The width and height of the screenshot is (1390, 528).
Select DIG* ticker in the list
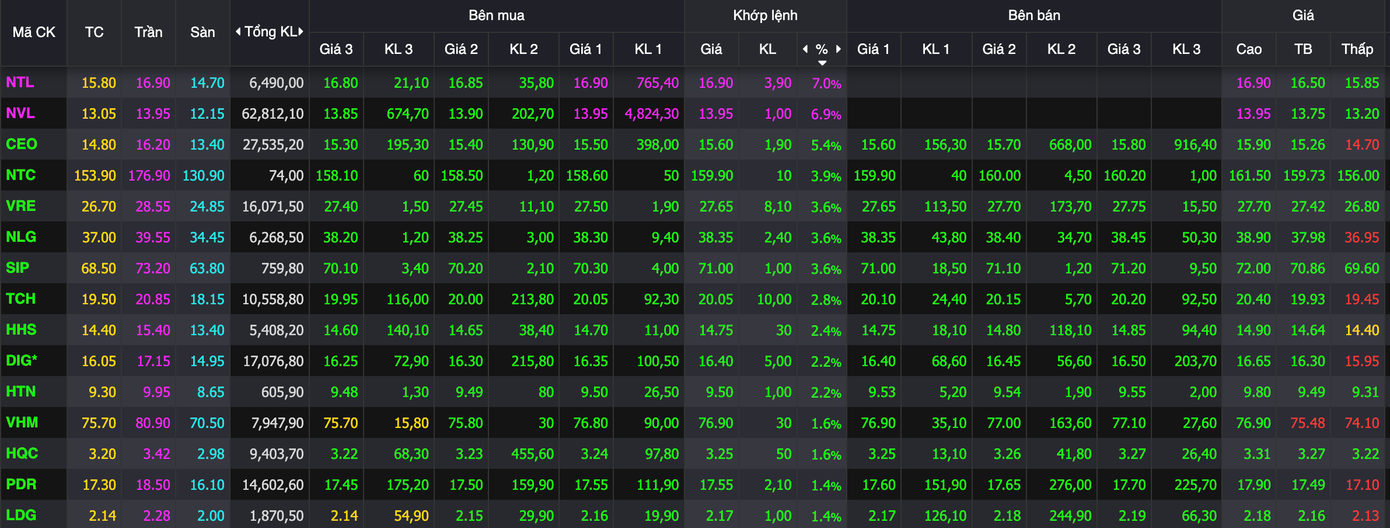pyautogui.click(x=22, y=361)
